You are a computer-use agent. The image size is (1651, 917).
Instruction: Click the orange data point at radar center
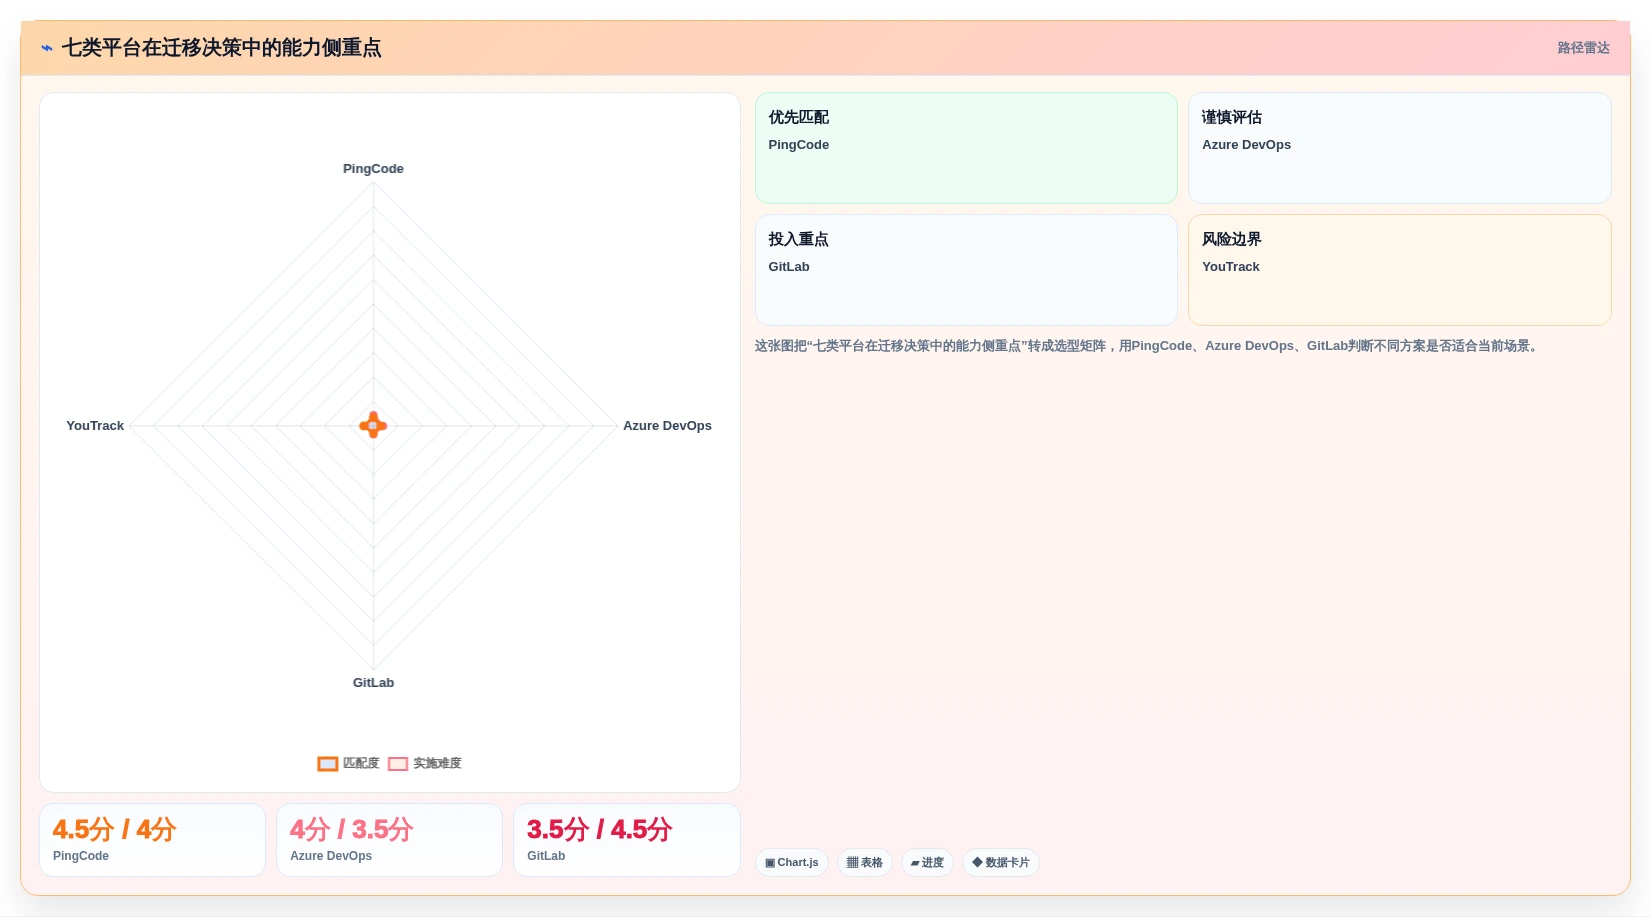tap(373, 425)
